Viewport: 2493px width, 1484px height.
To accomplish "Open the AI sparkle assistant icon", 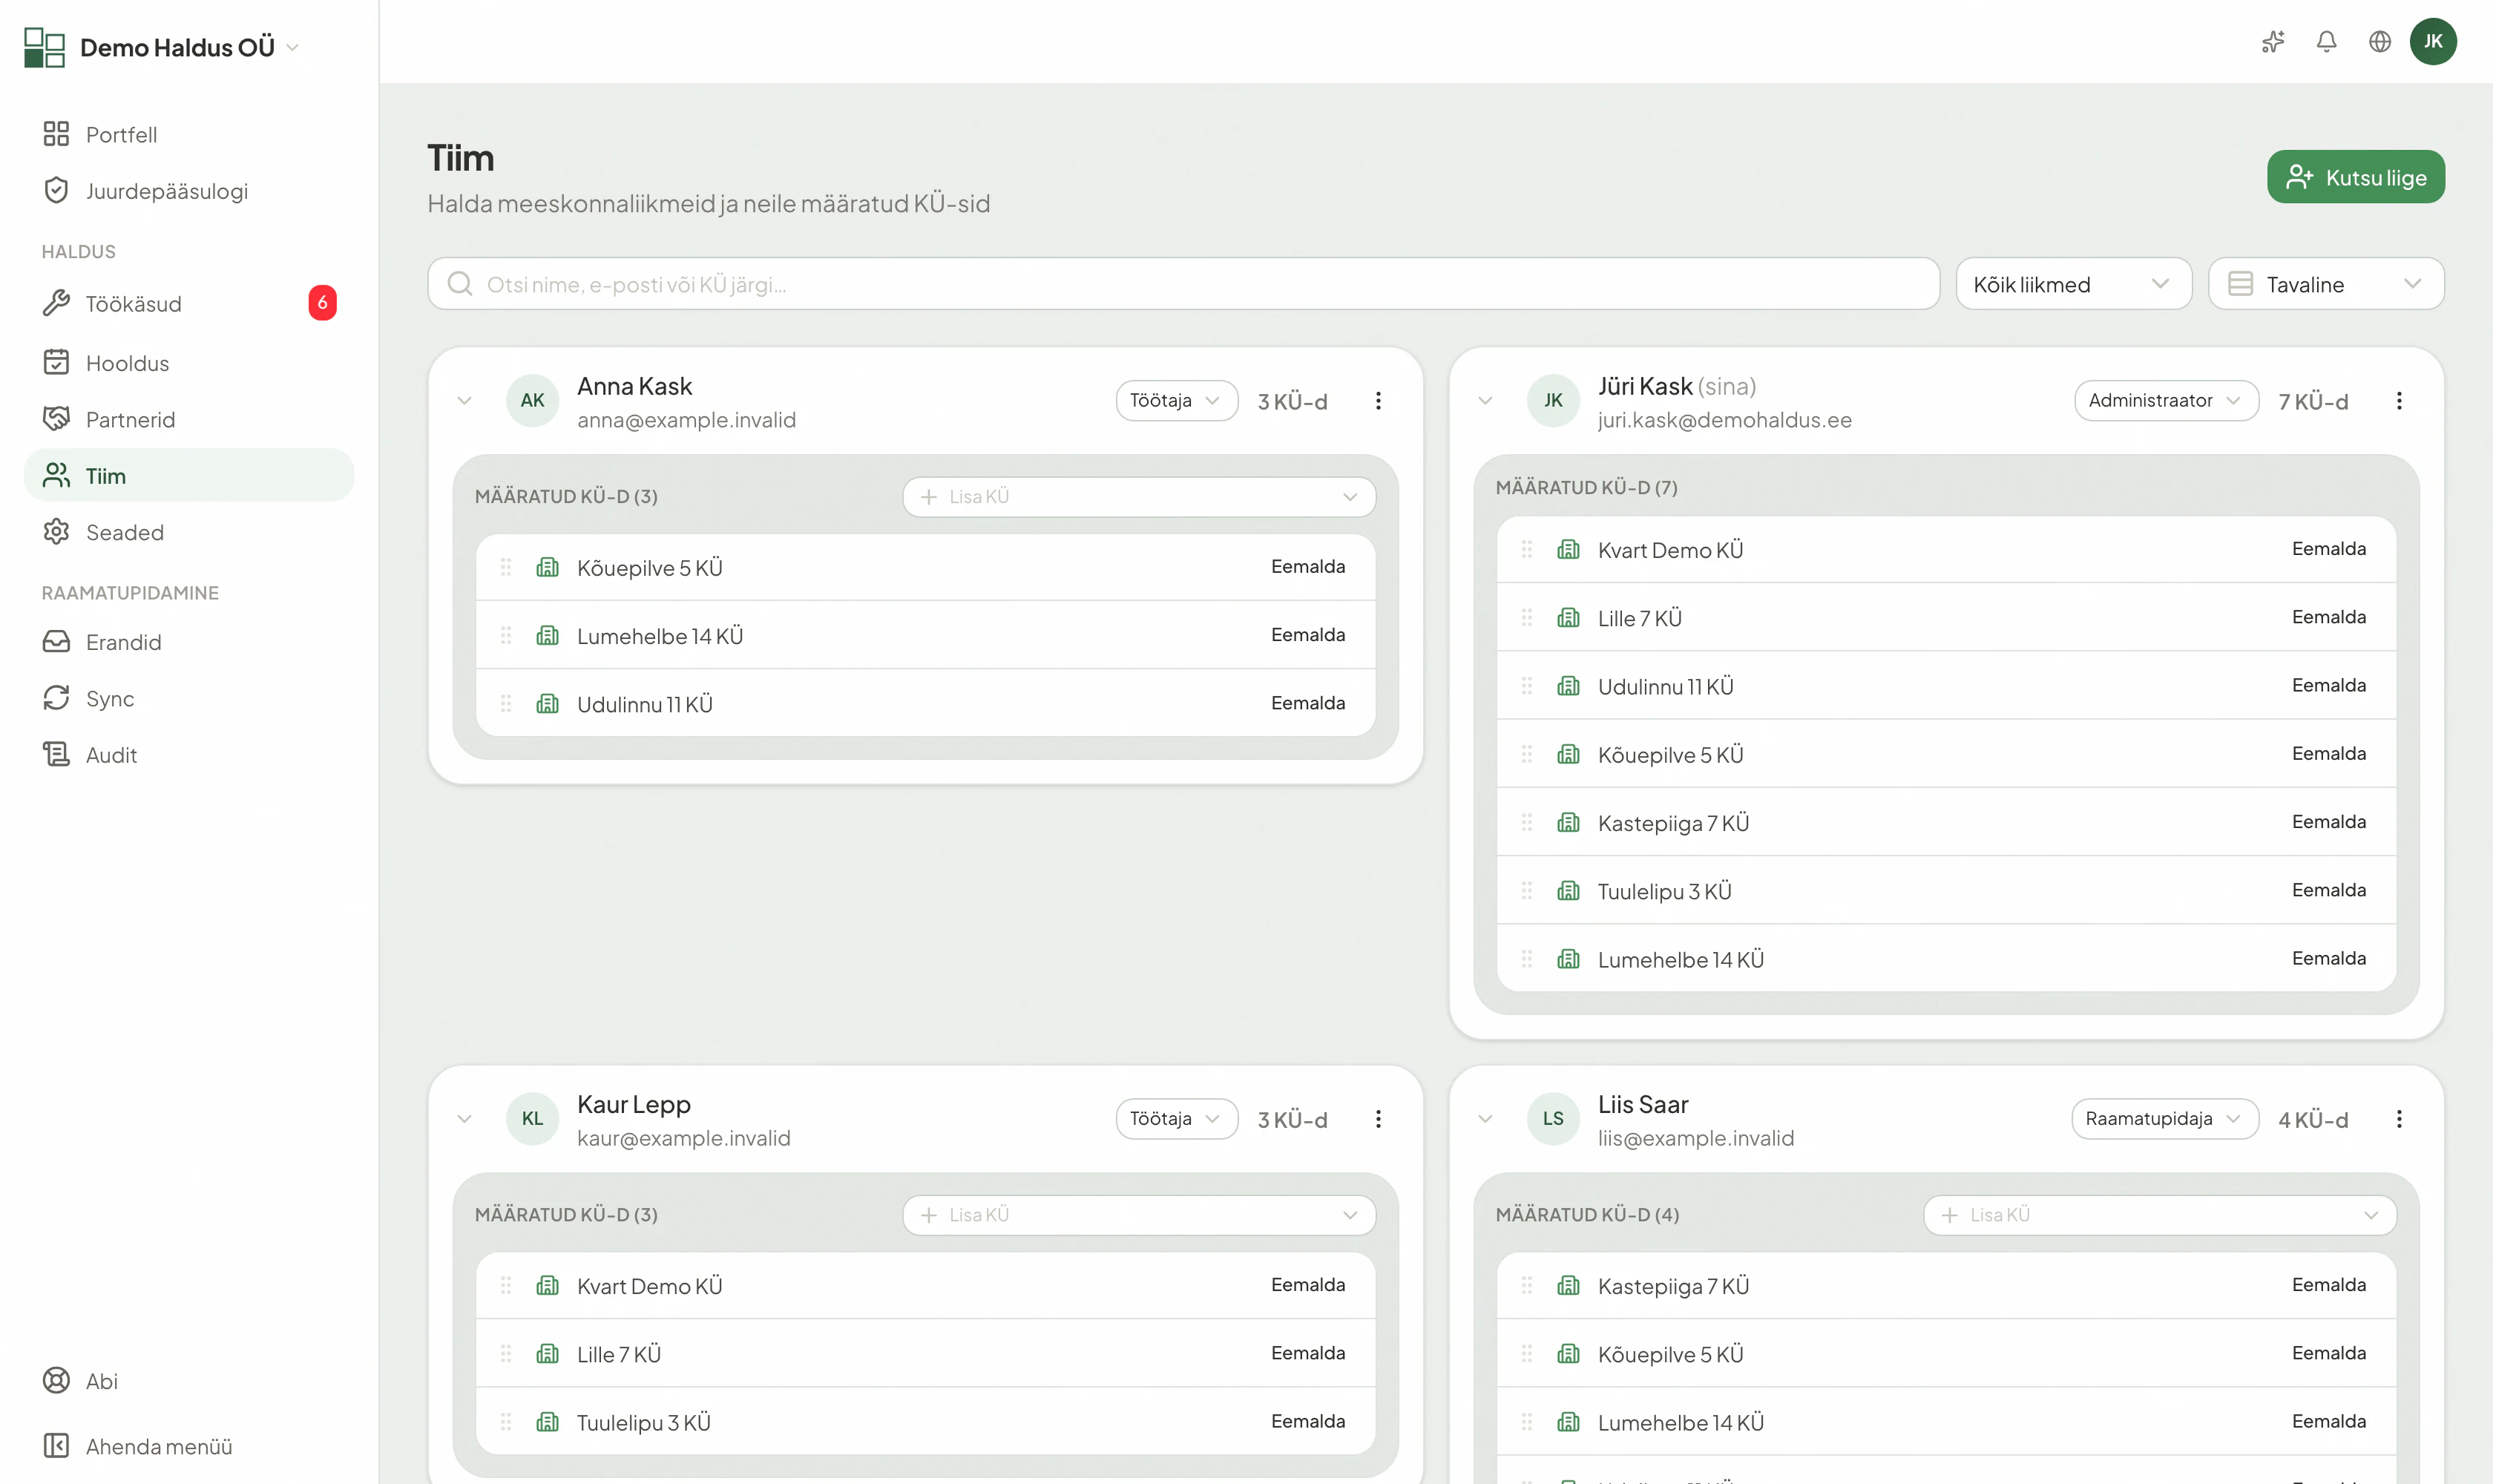I will click(2273, 41).
